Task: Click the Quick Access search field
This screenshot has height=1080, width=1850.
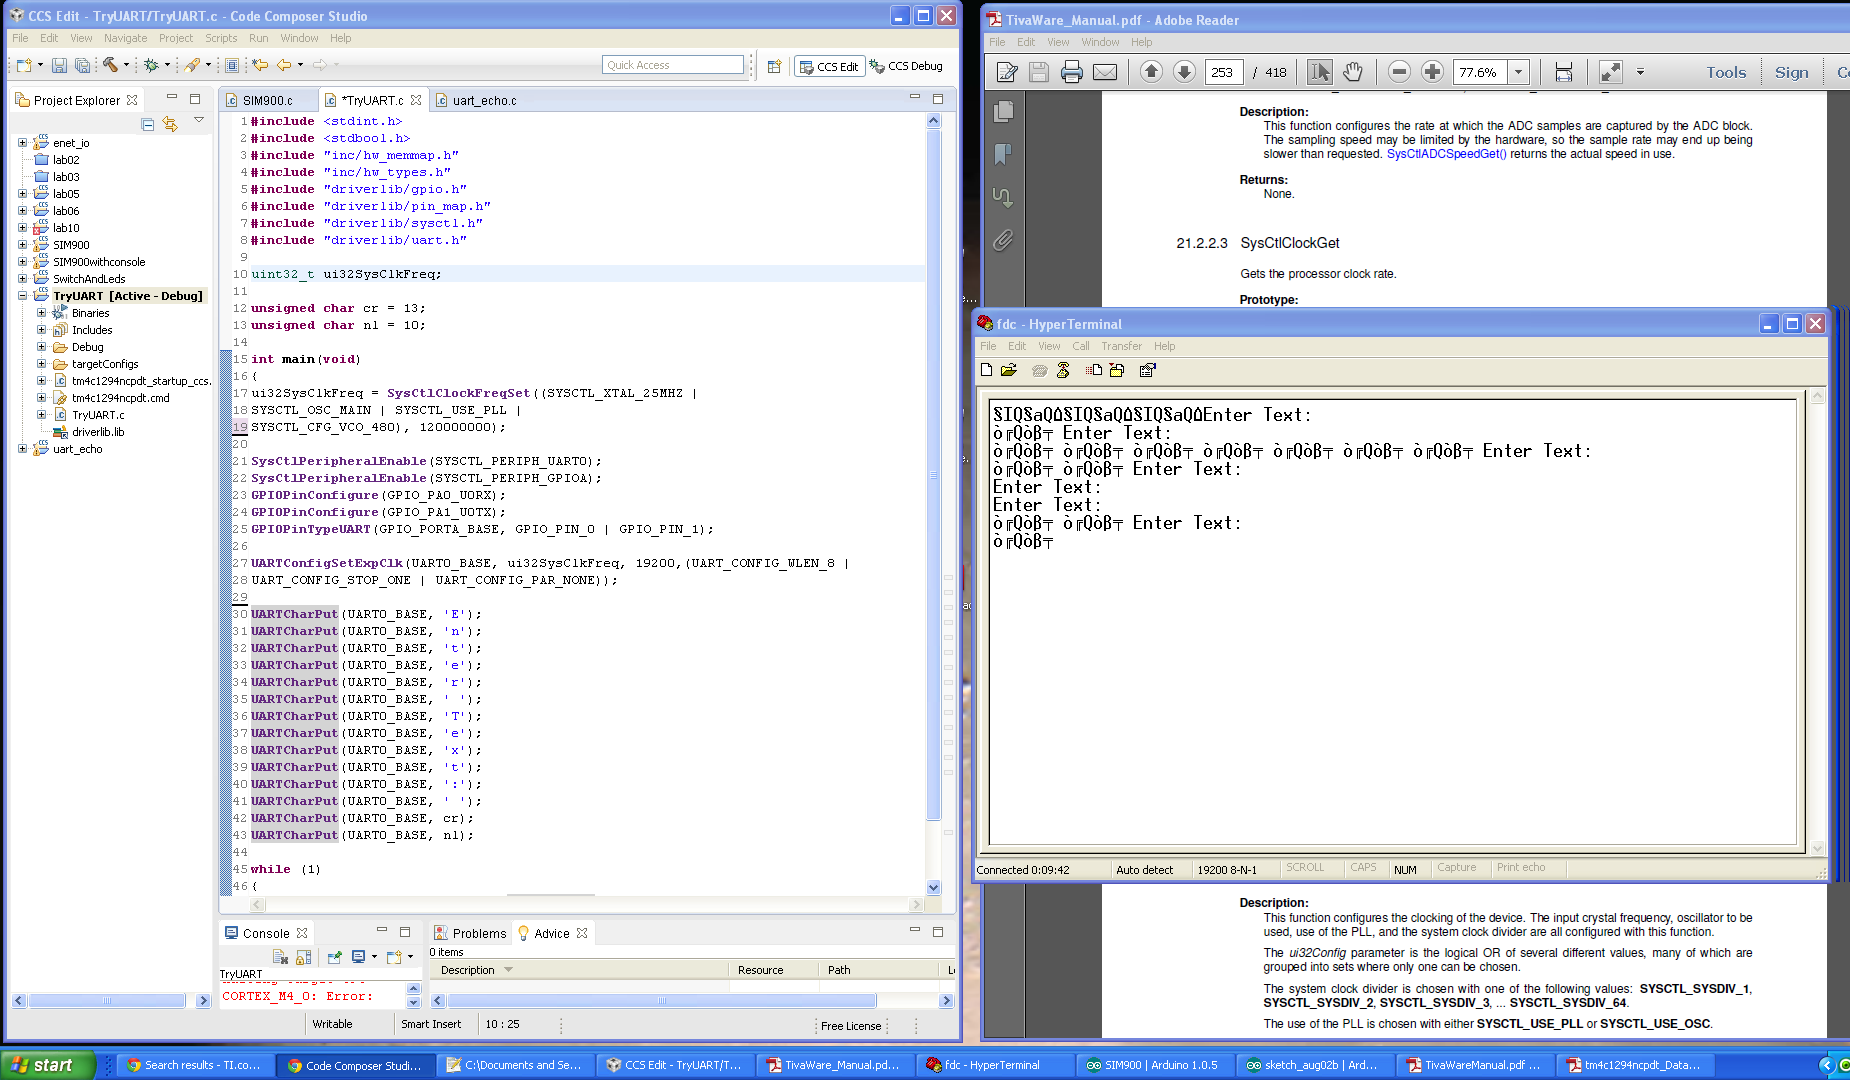Action: (x=673, y=65)
